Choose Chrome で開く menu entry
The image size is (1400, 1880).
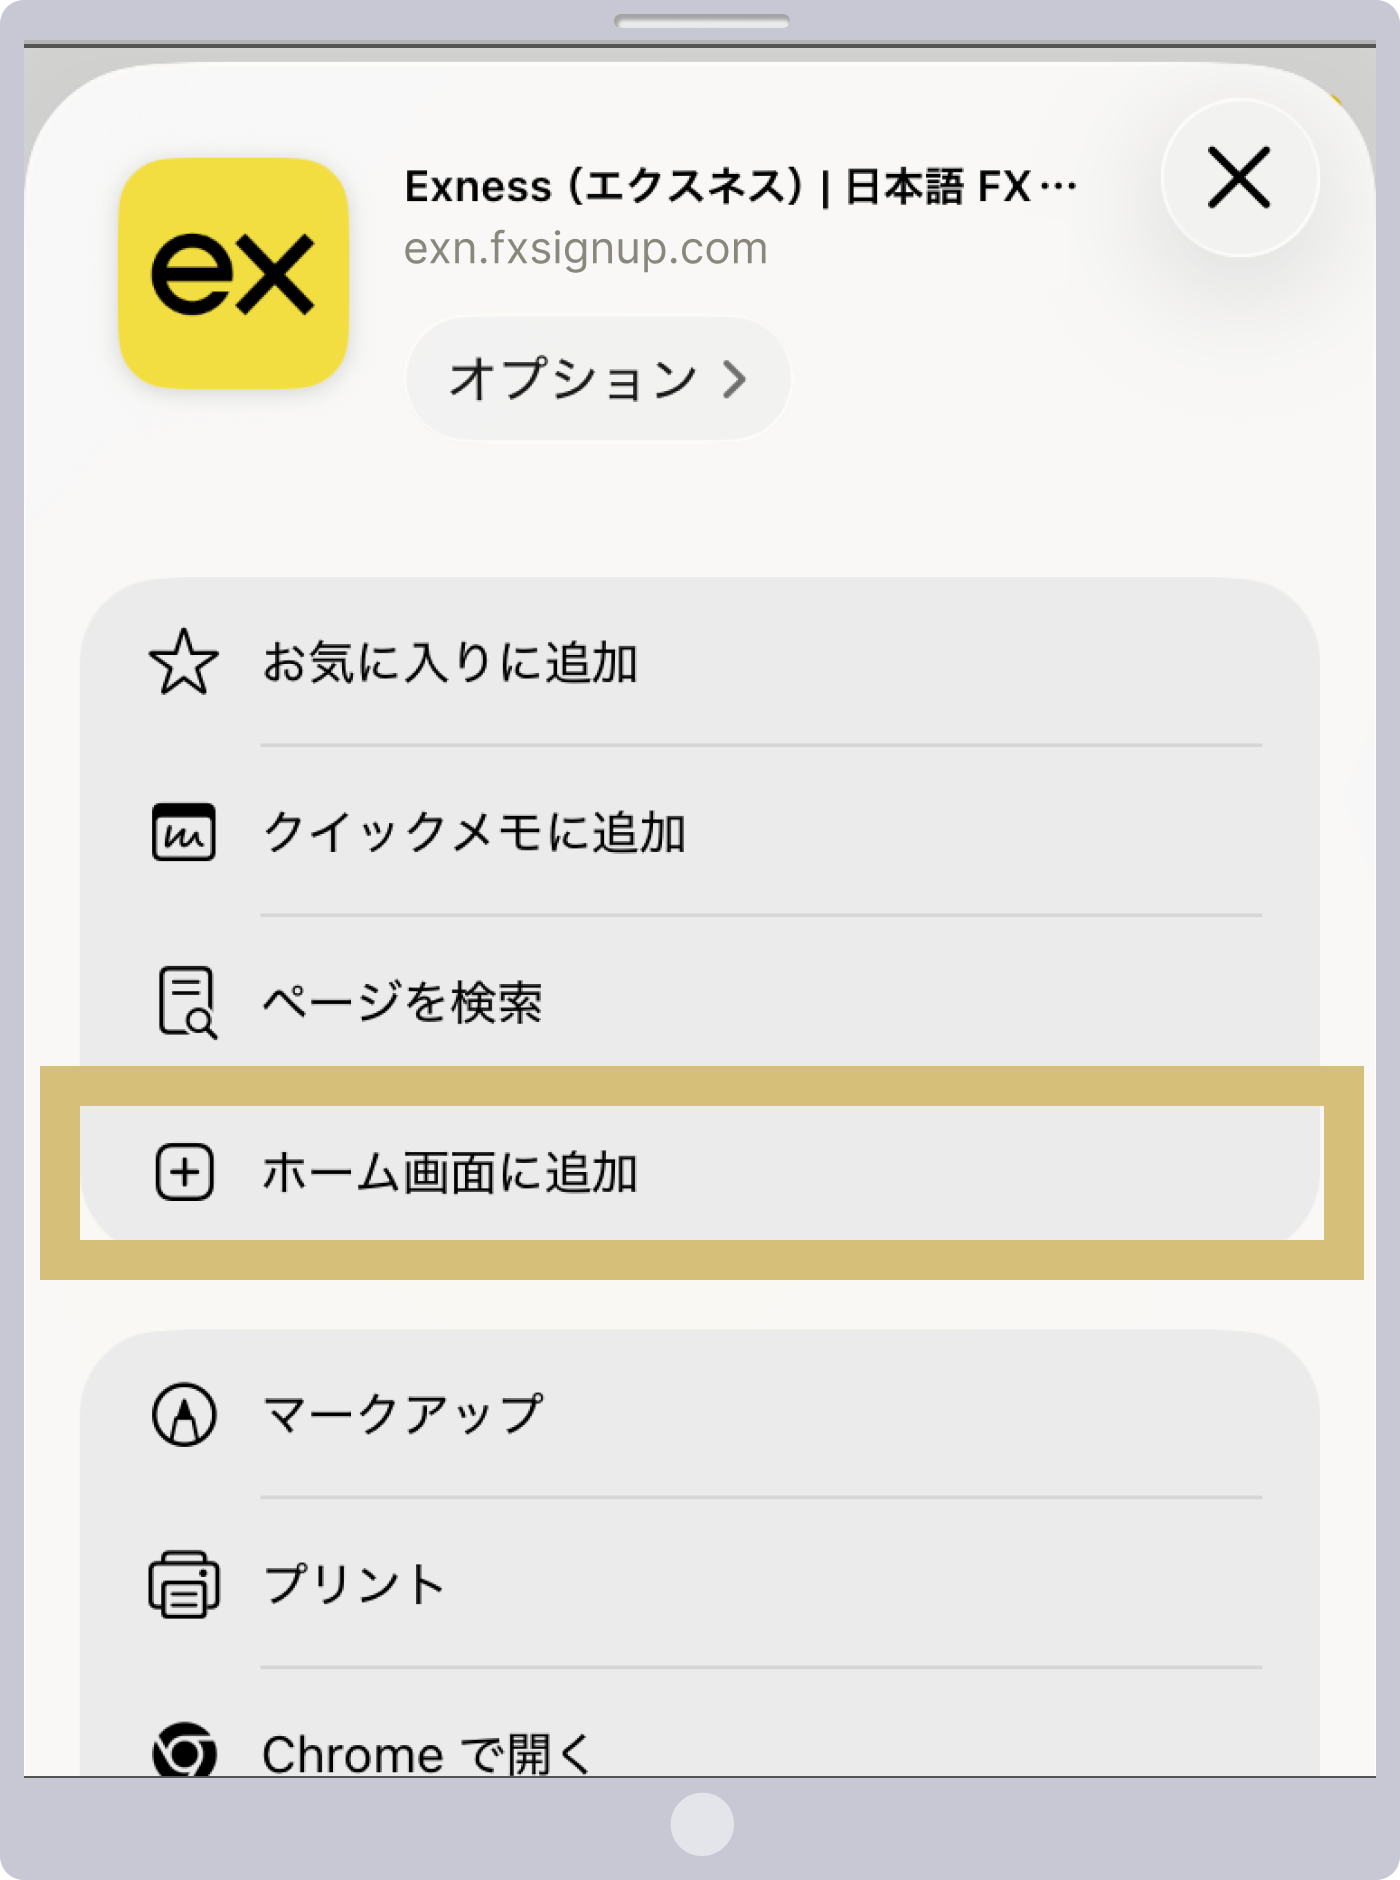pos(430,1748)
